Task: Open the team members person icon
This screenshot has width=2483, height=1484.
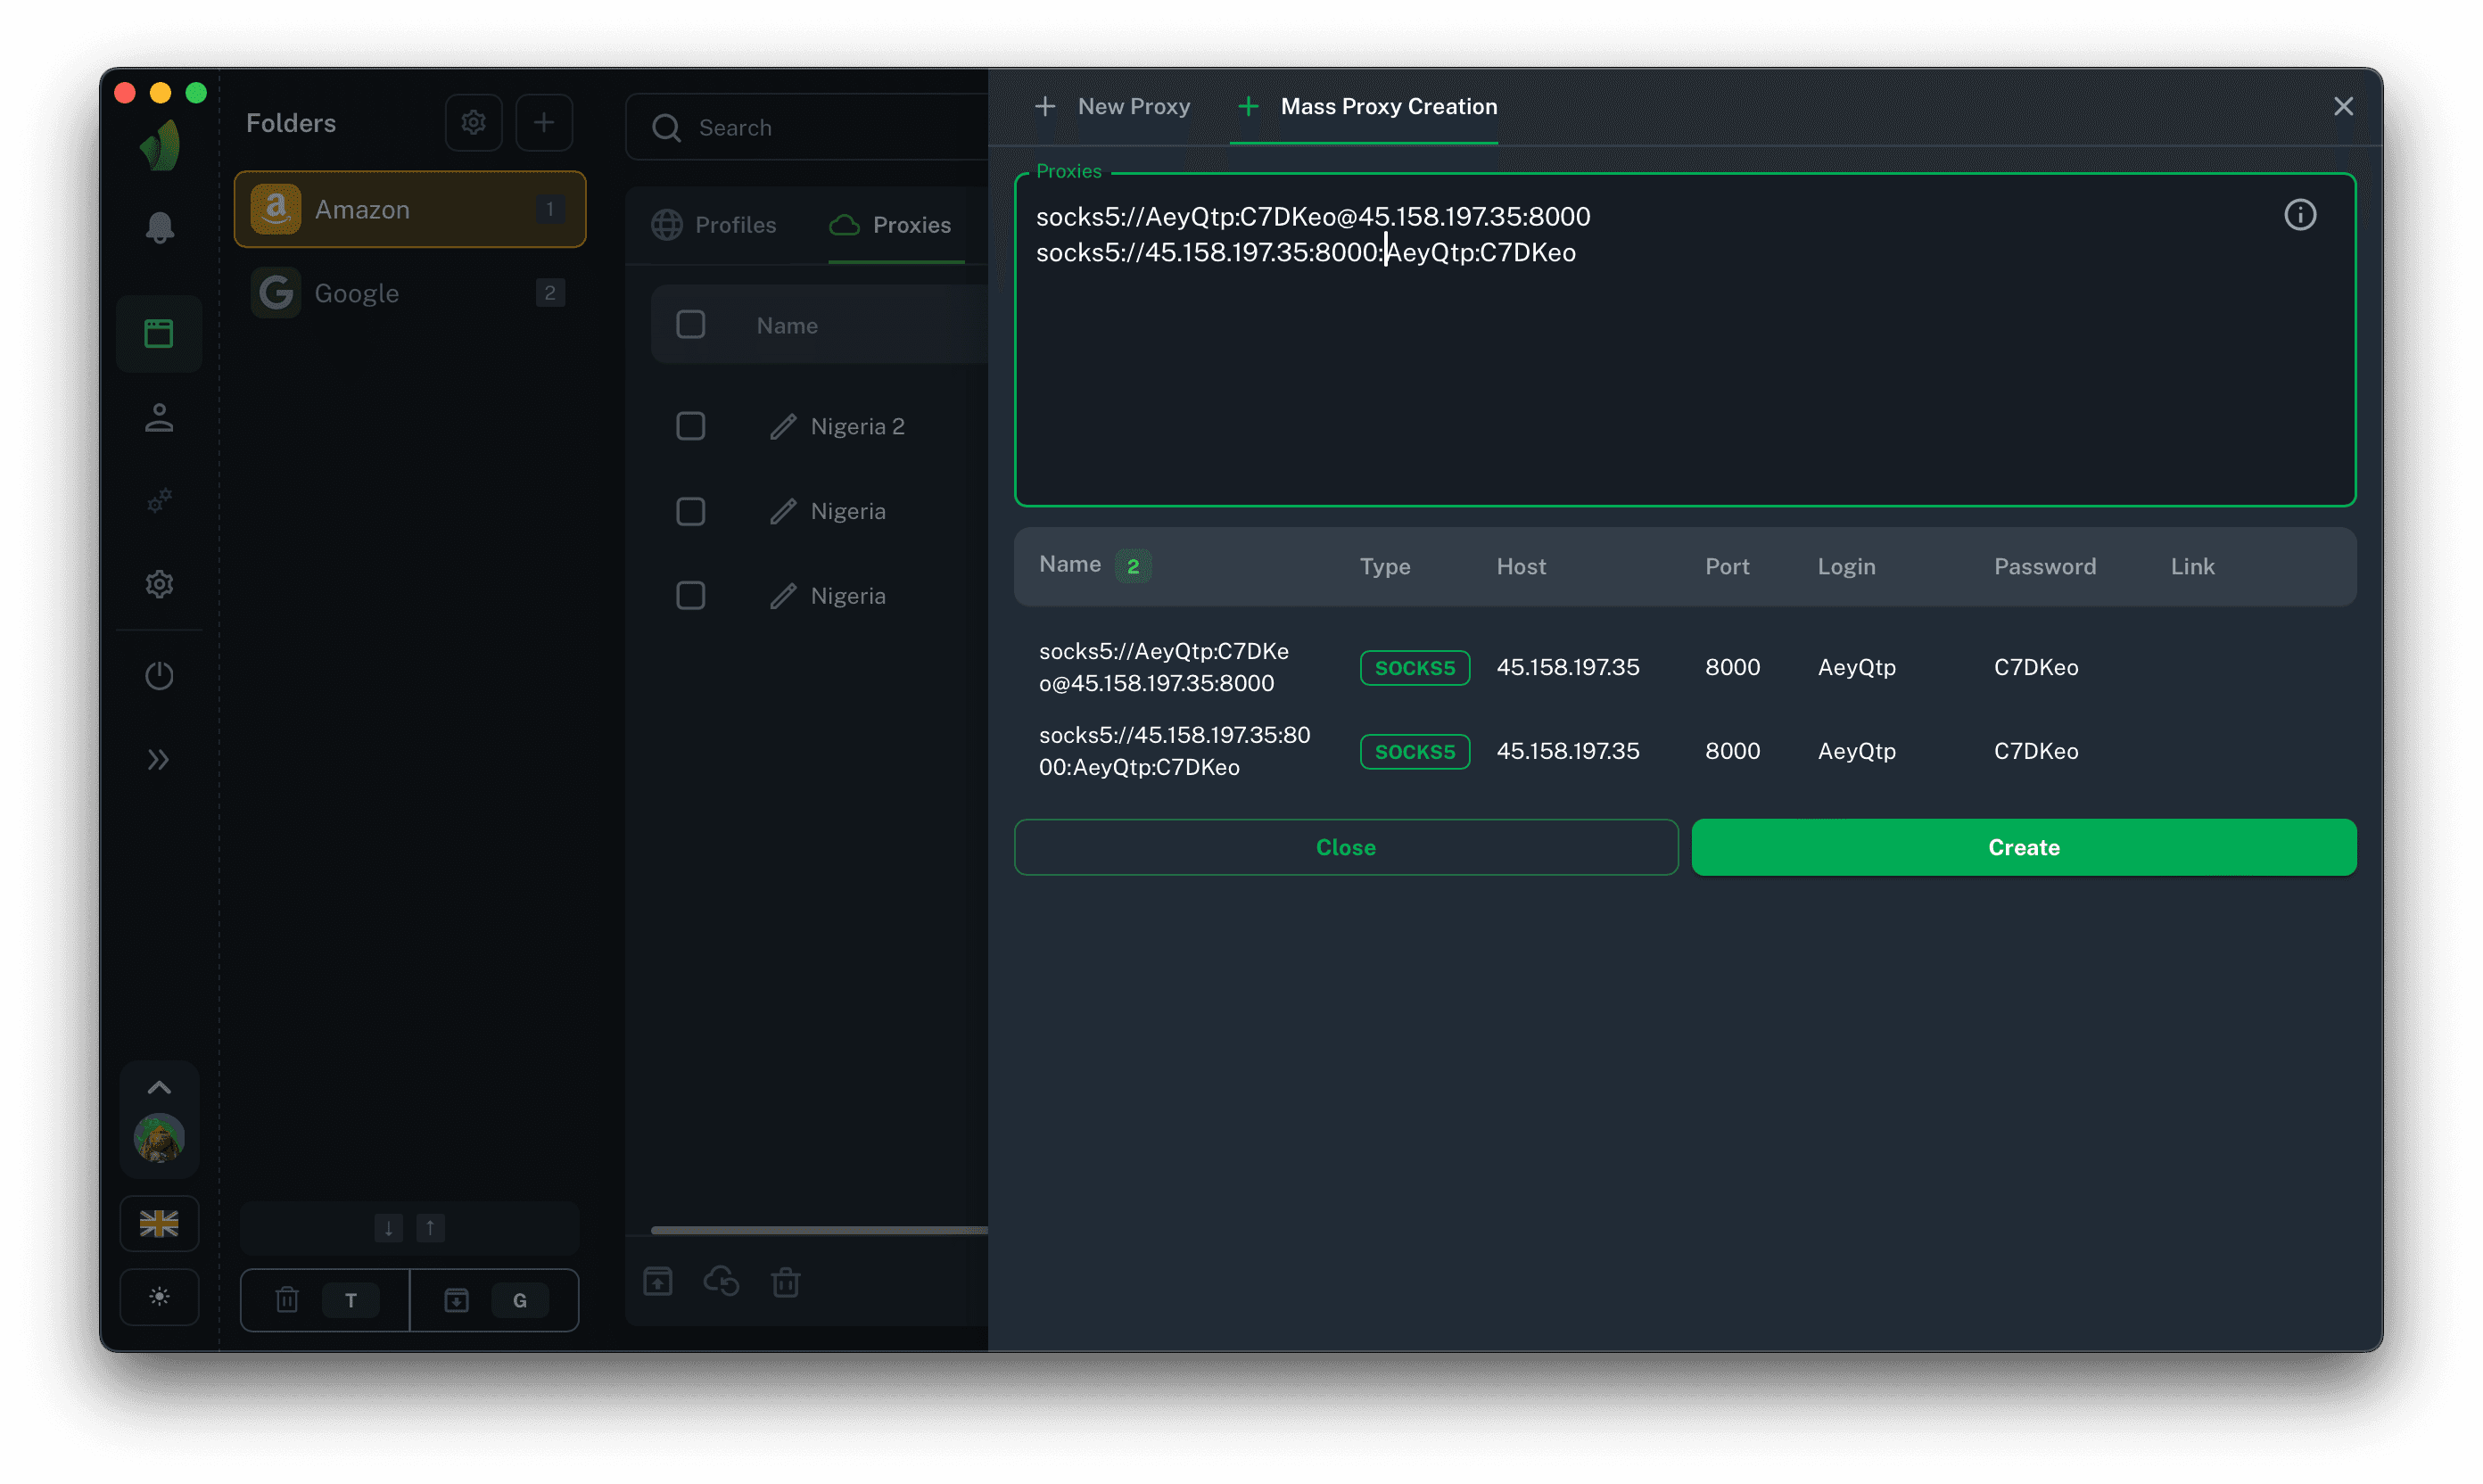Action: coord(159,418)
